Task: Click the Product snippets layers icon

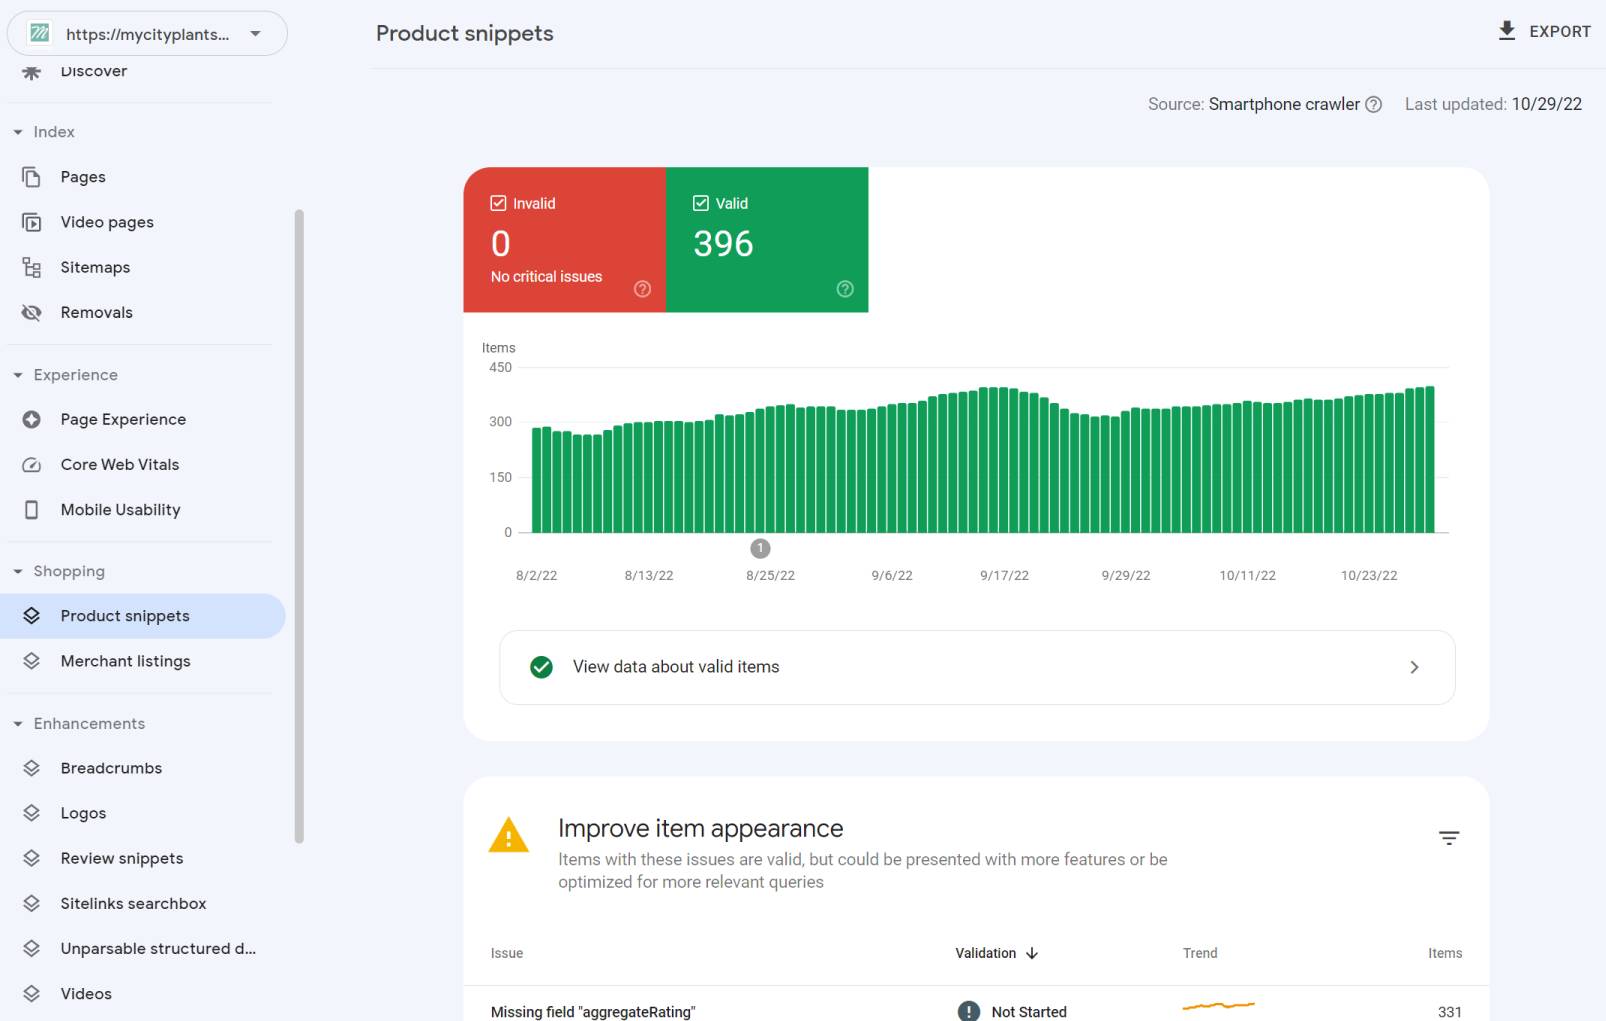Action: 32,616
